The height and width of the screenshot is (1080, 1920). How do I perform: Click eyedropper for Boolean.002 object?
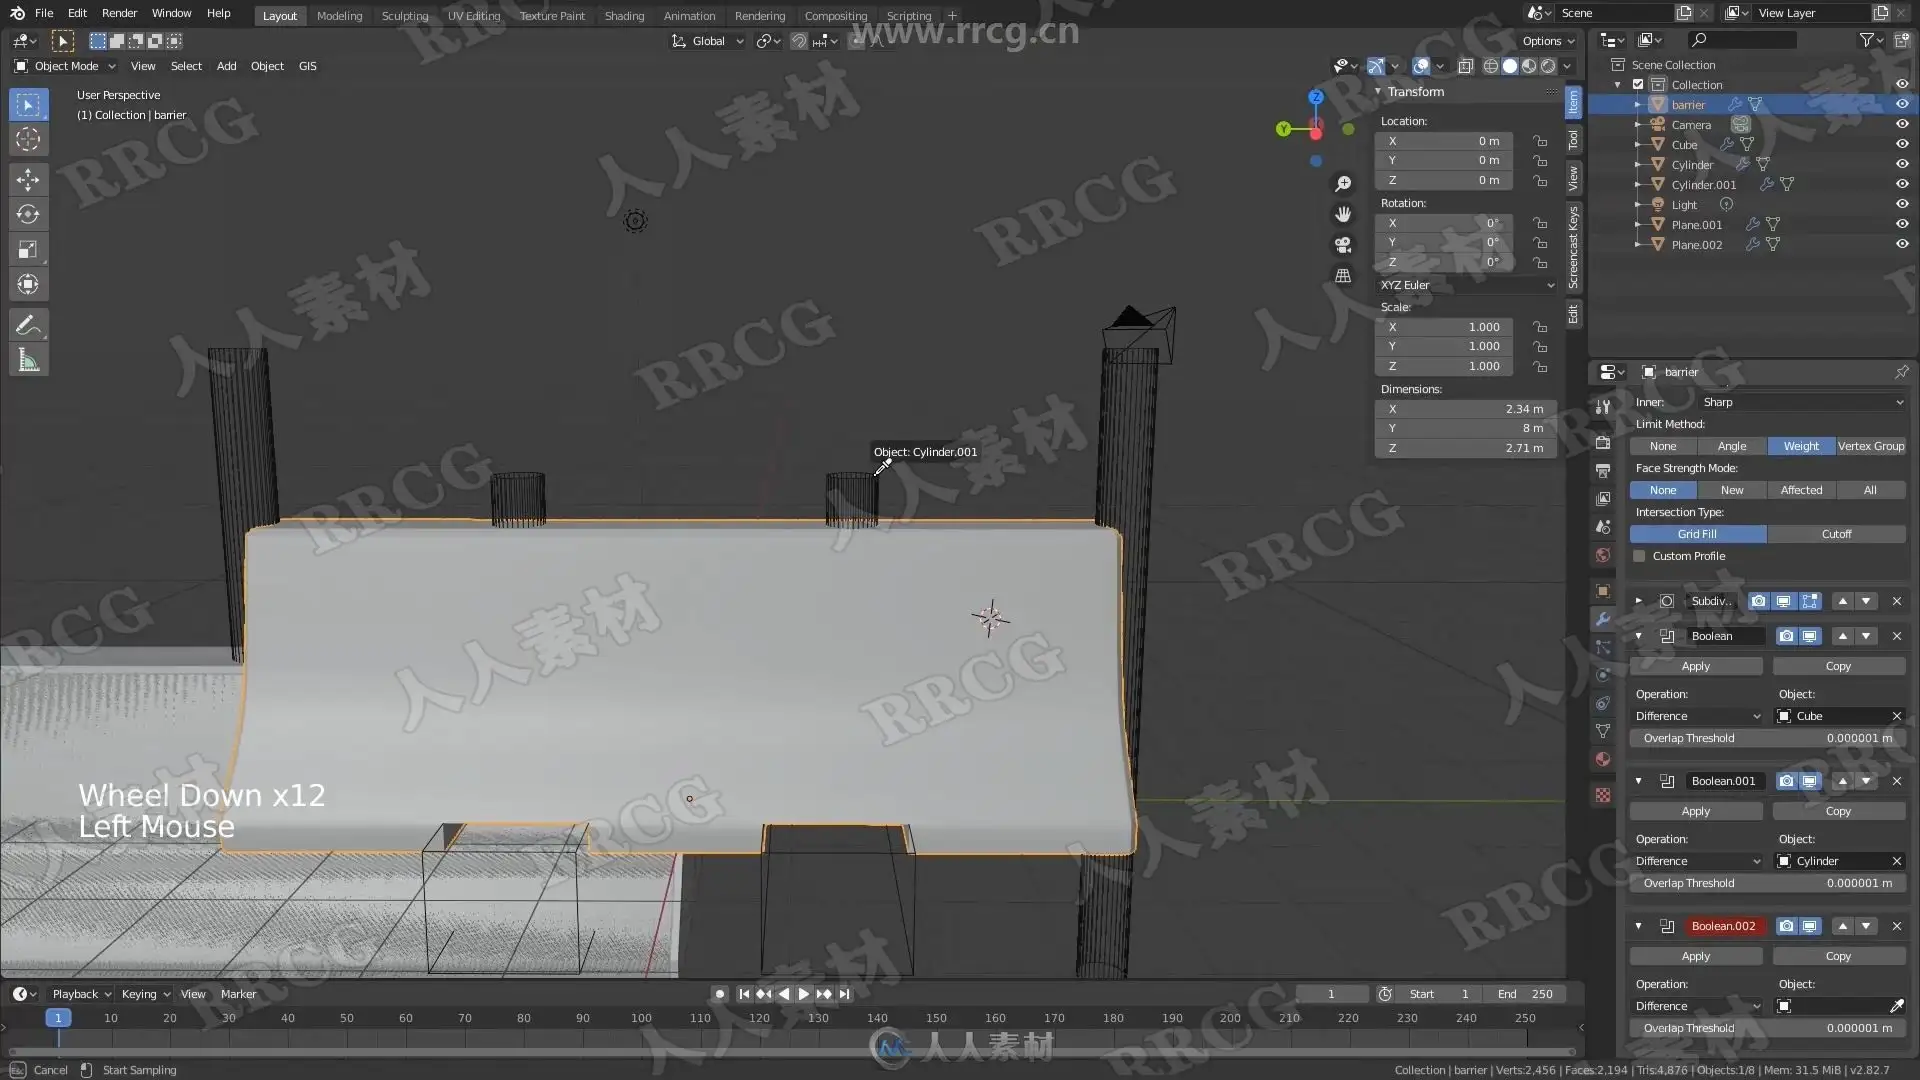click(x=1896, y=1006)
